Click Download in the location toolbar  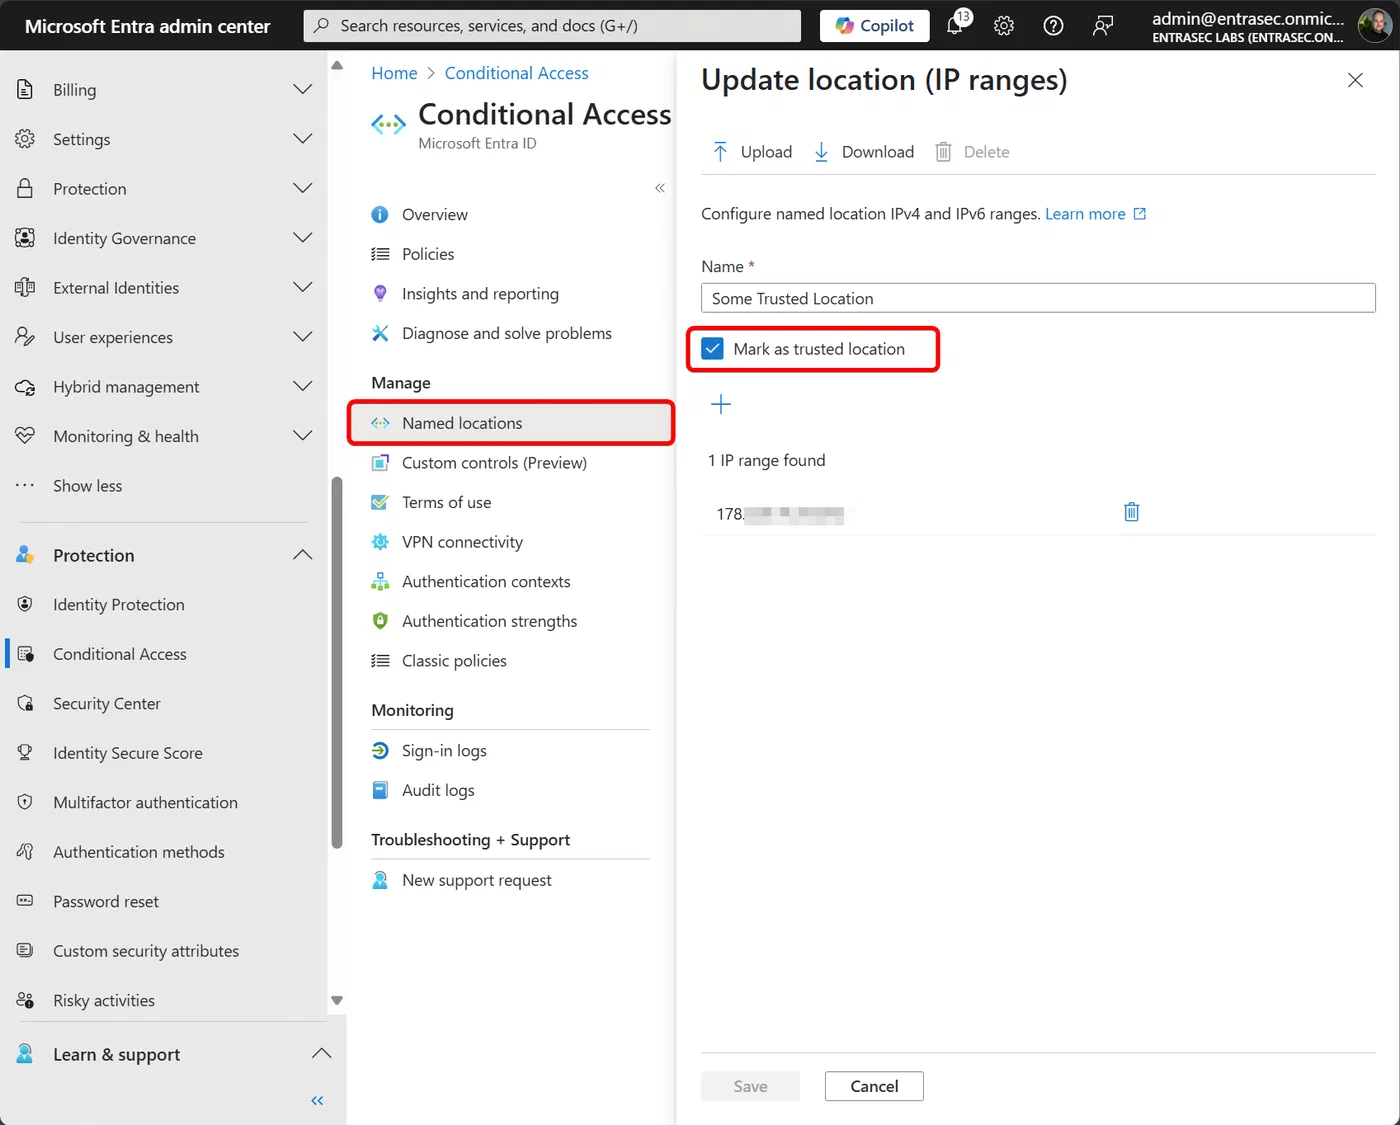(x=864, y=152)
